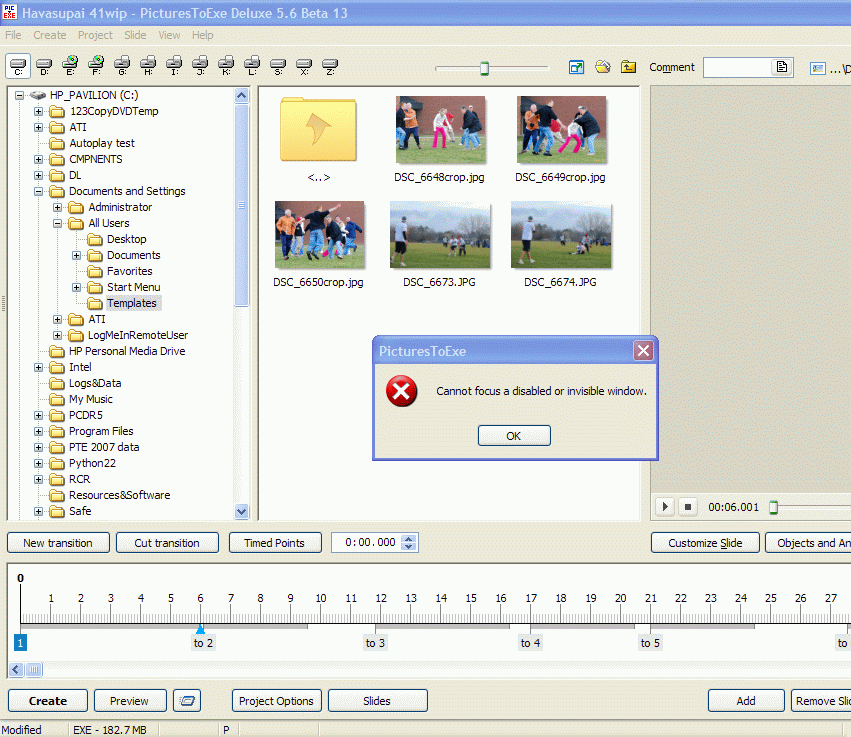Viewport: 851px width, 737px height.
Task: Open the Customize Slide dialog
Action: click(x=705, y=543)
